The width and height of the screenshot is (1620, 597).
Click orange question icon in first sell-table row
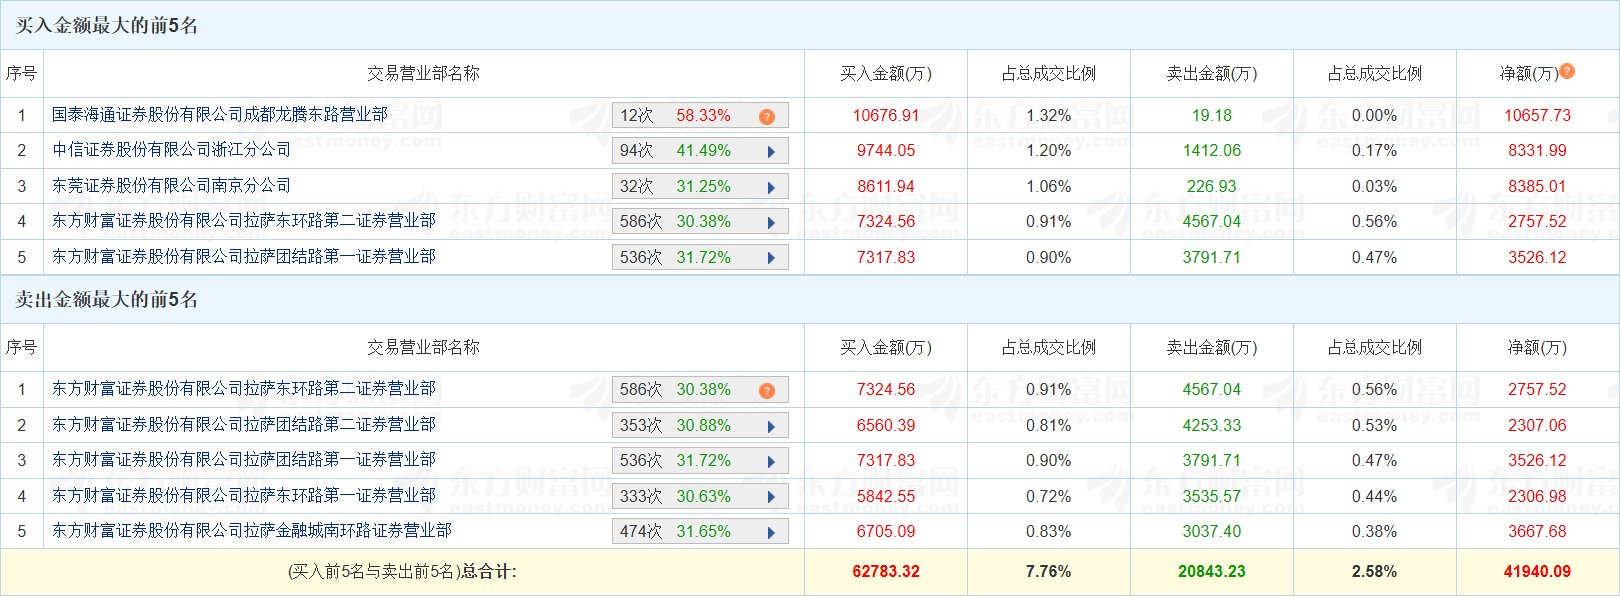[767, 391]
